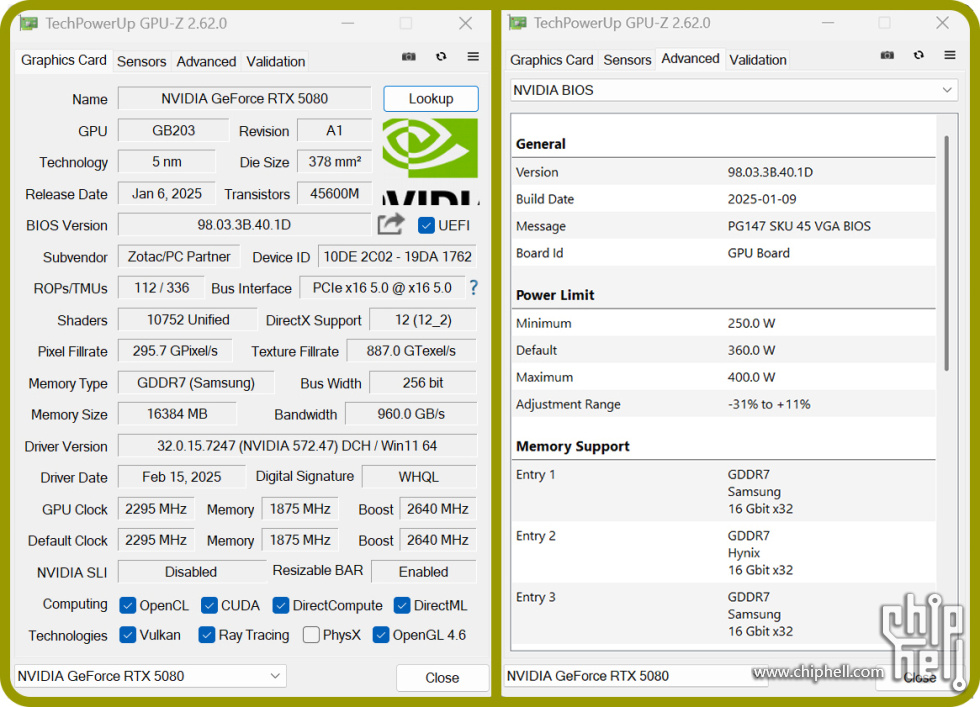The height and width of the screenshot is (707, 980).
Task: Click the Bus Interface field PCIe x16 5.0
Action: click(x=382, y=288)
